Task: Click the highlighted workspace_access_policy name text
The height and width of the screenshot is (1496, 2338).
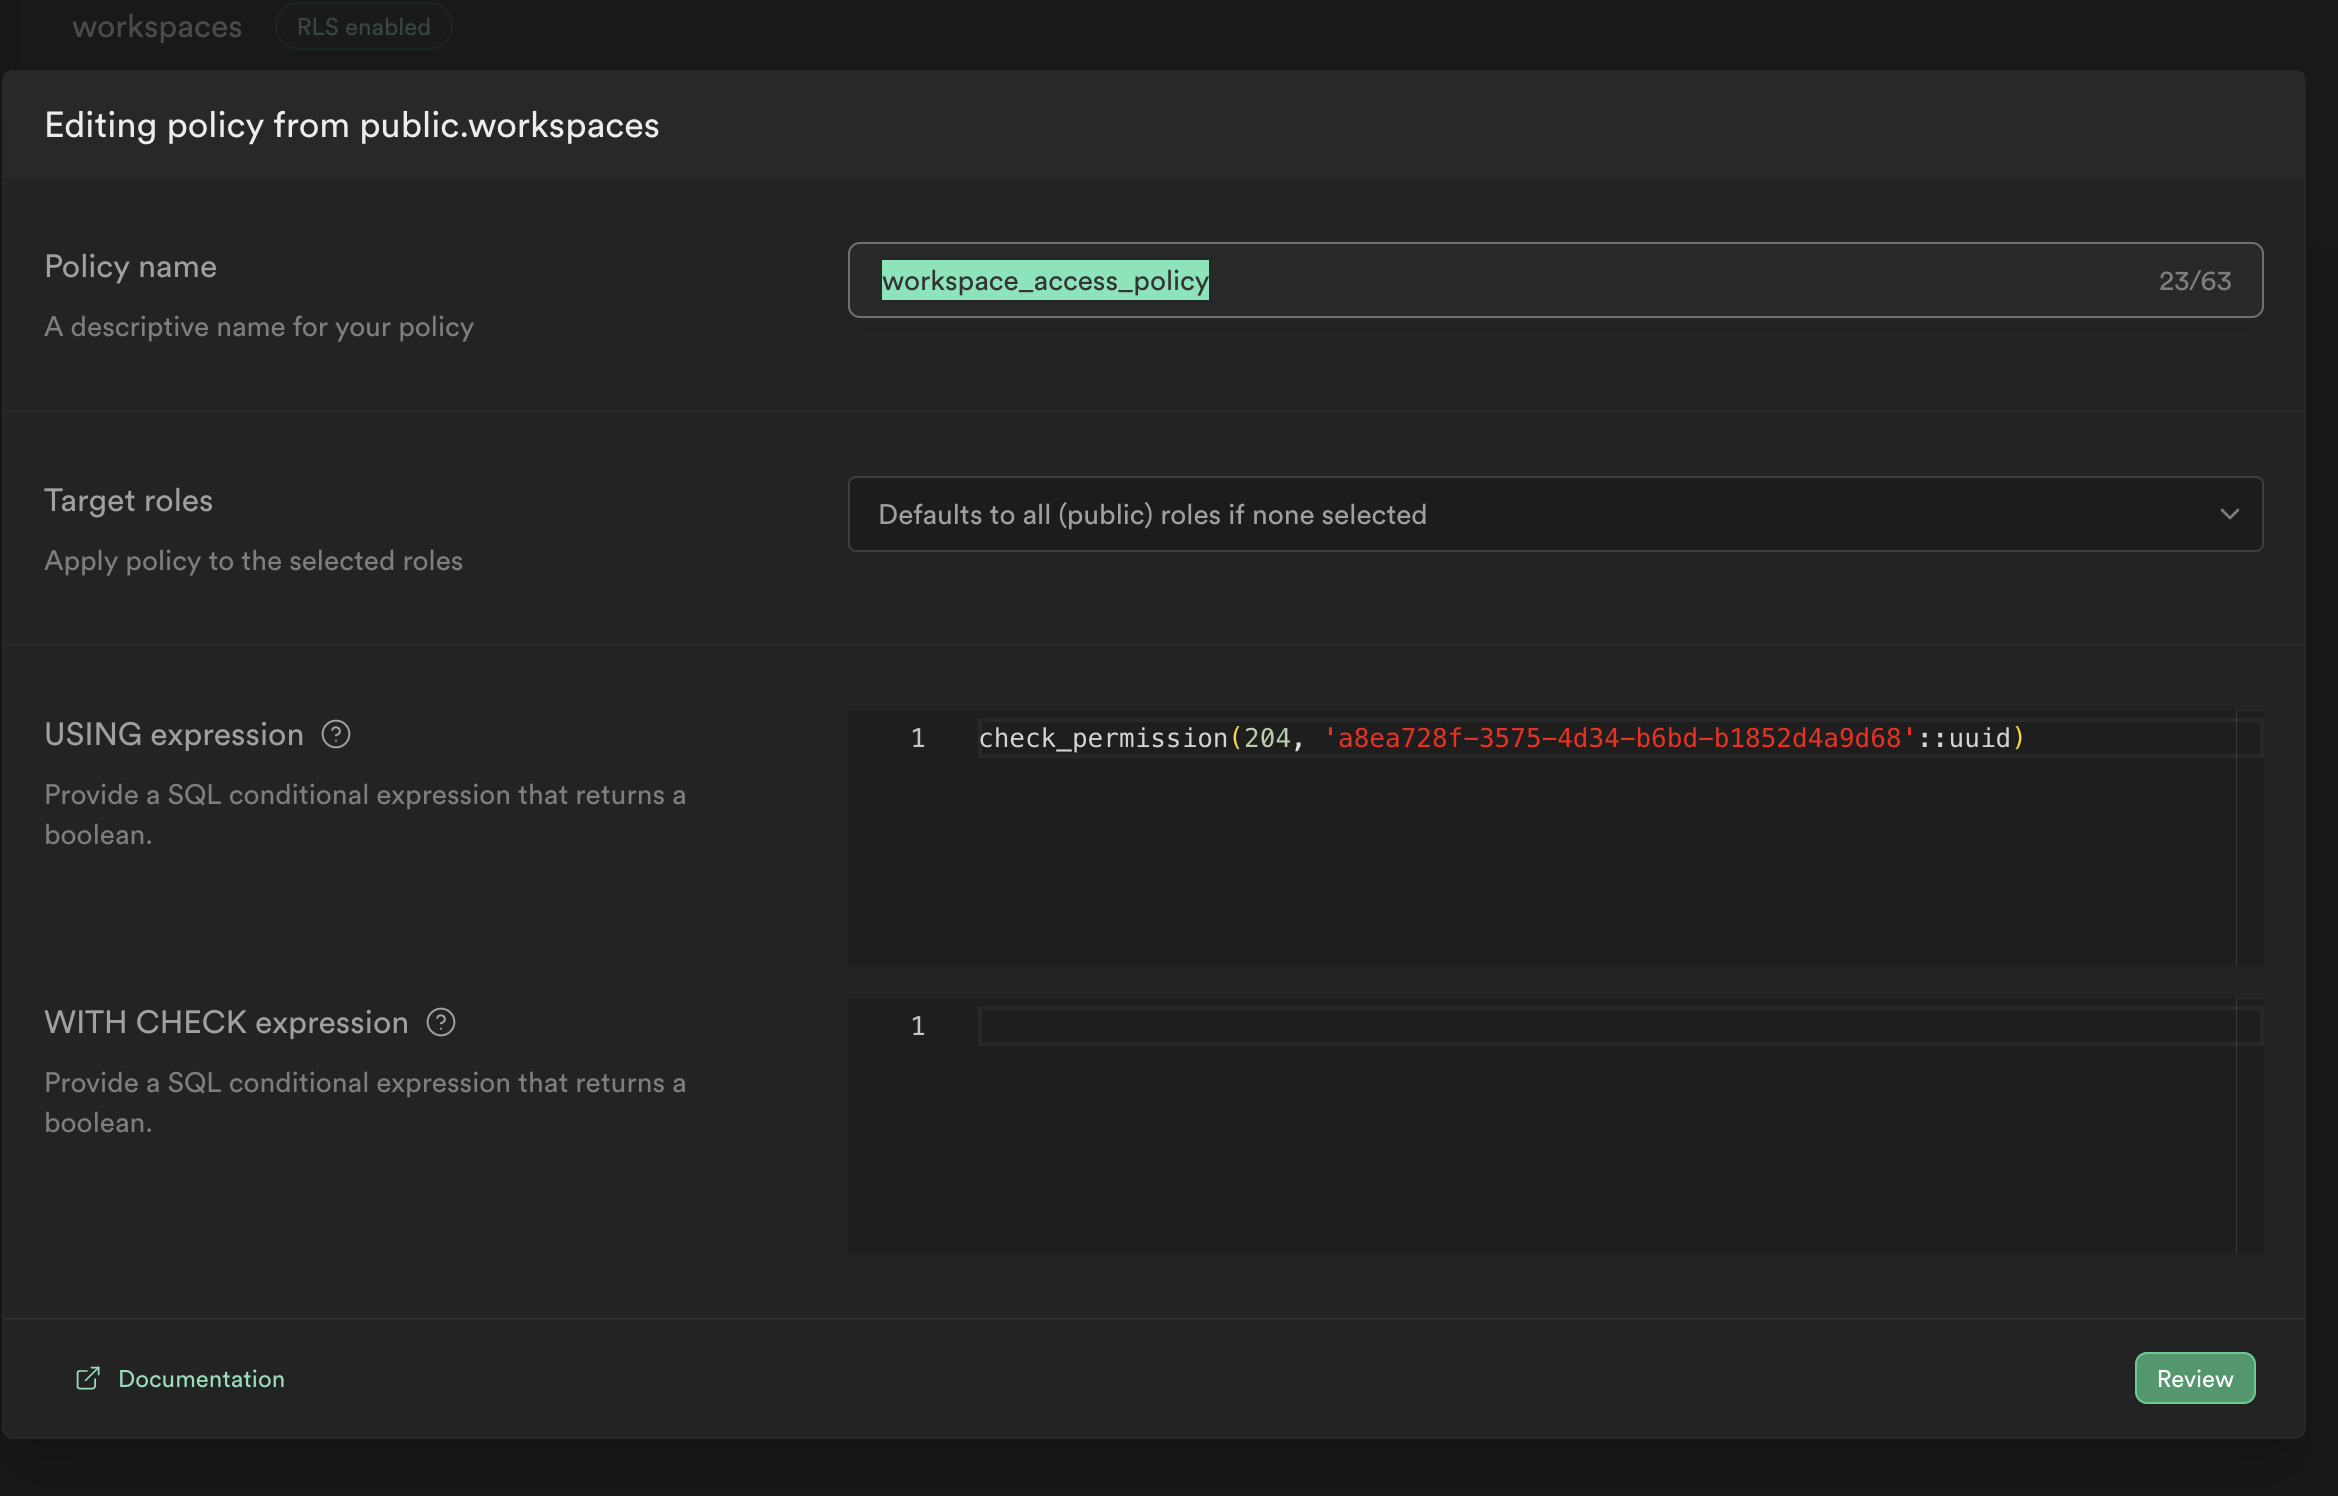Action: click(x=1045, y=281)
